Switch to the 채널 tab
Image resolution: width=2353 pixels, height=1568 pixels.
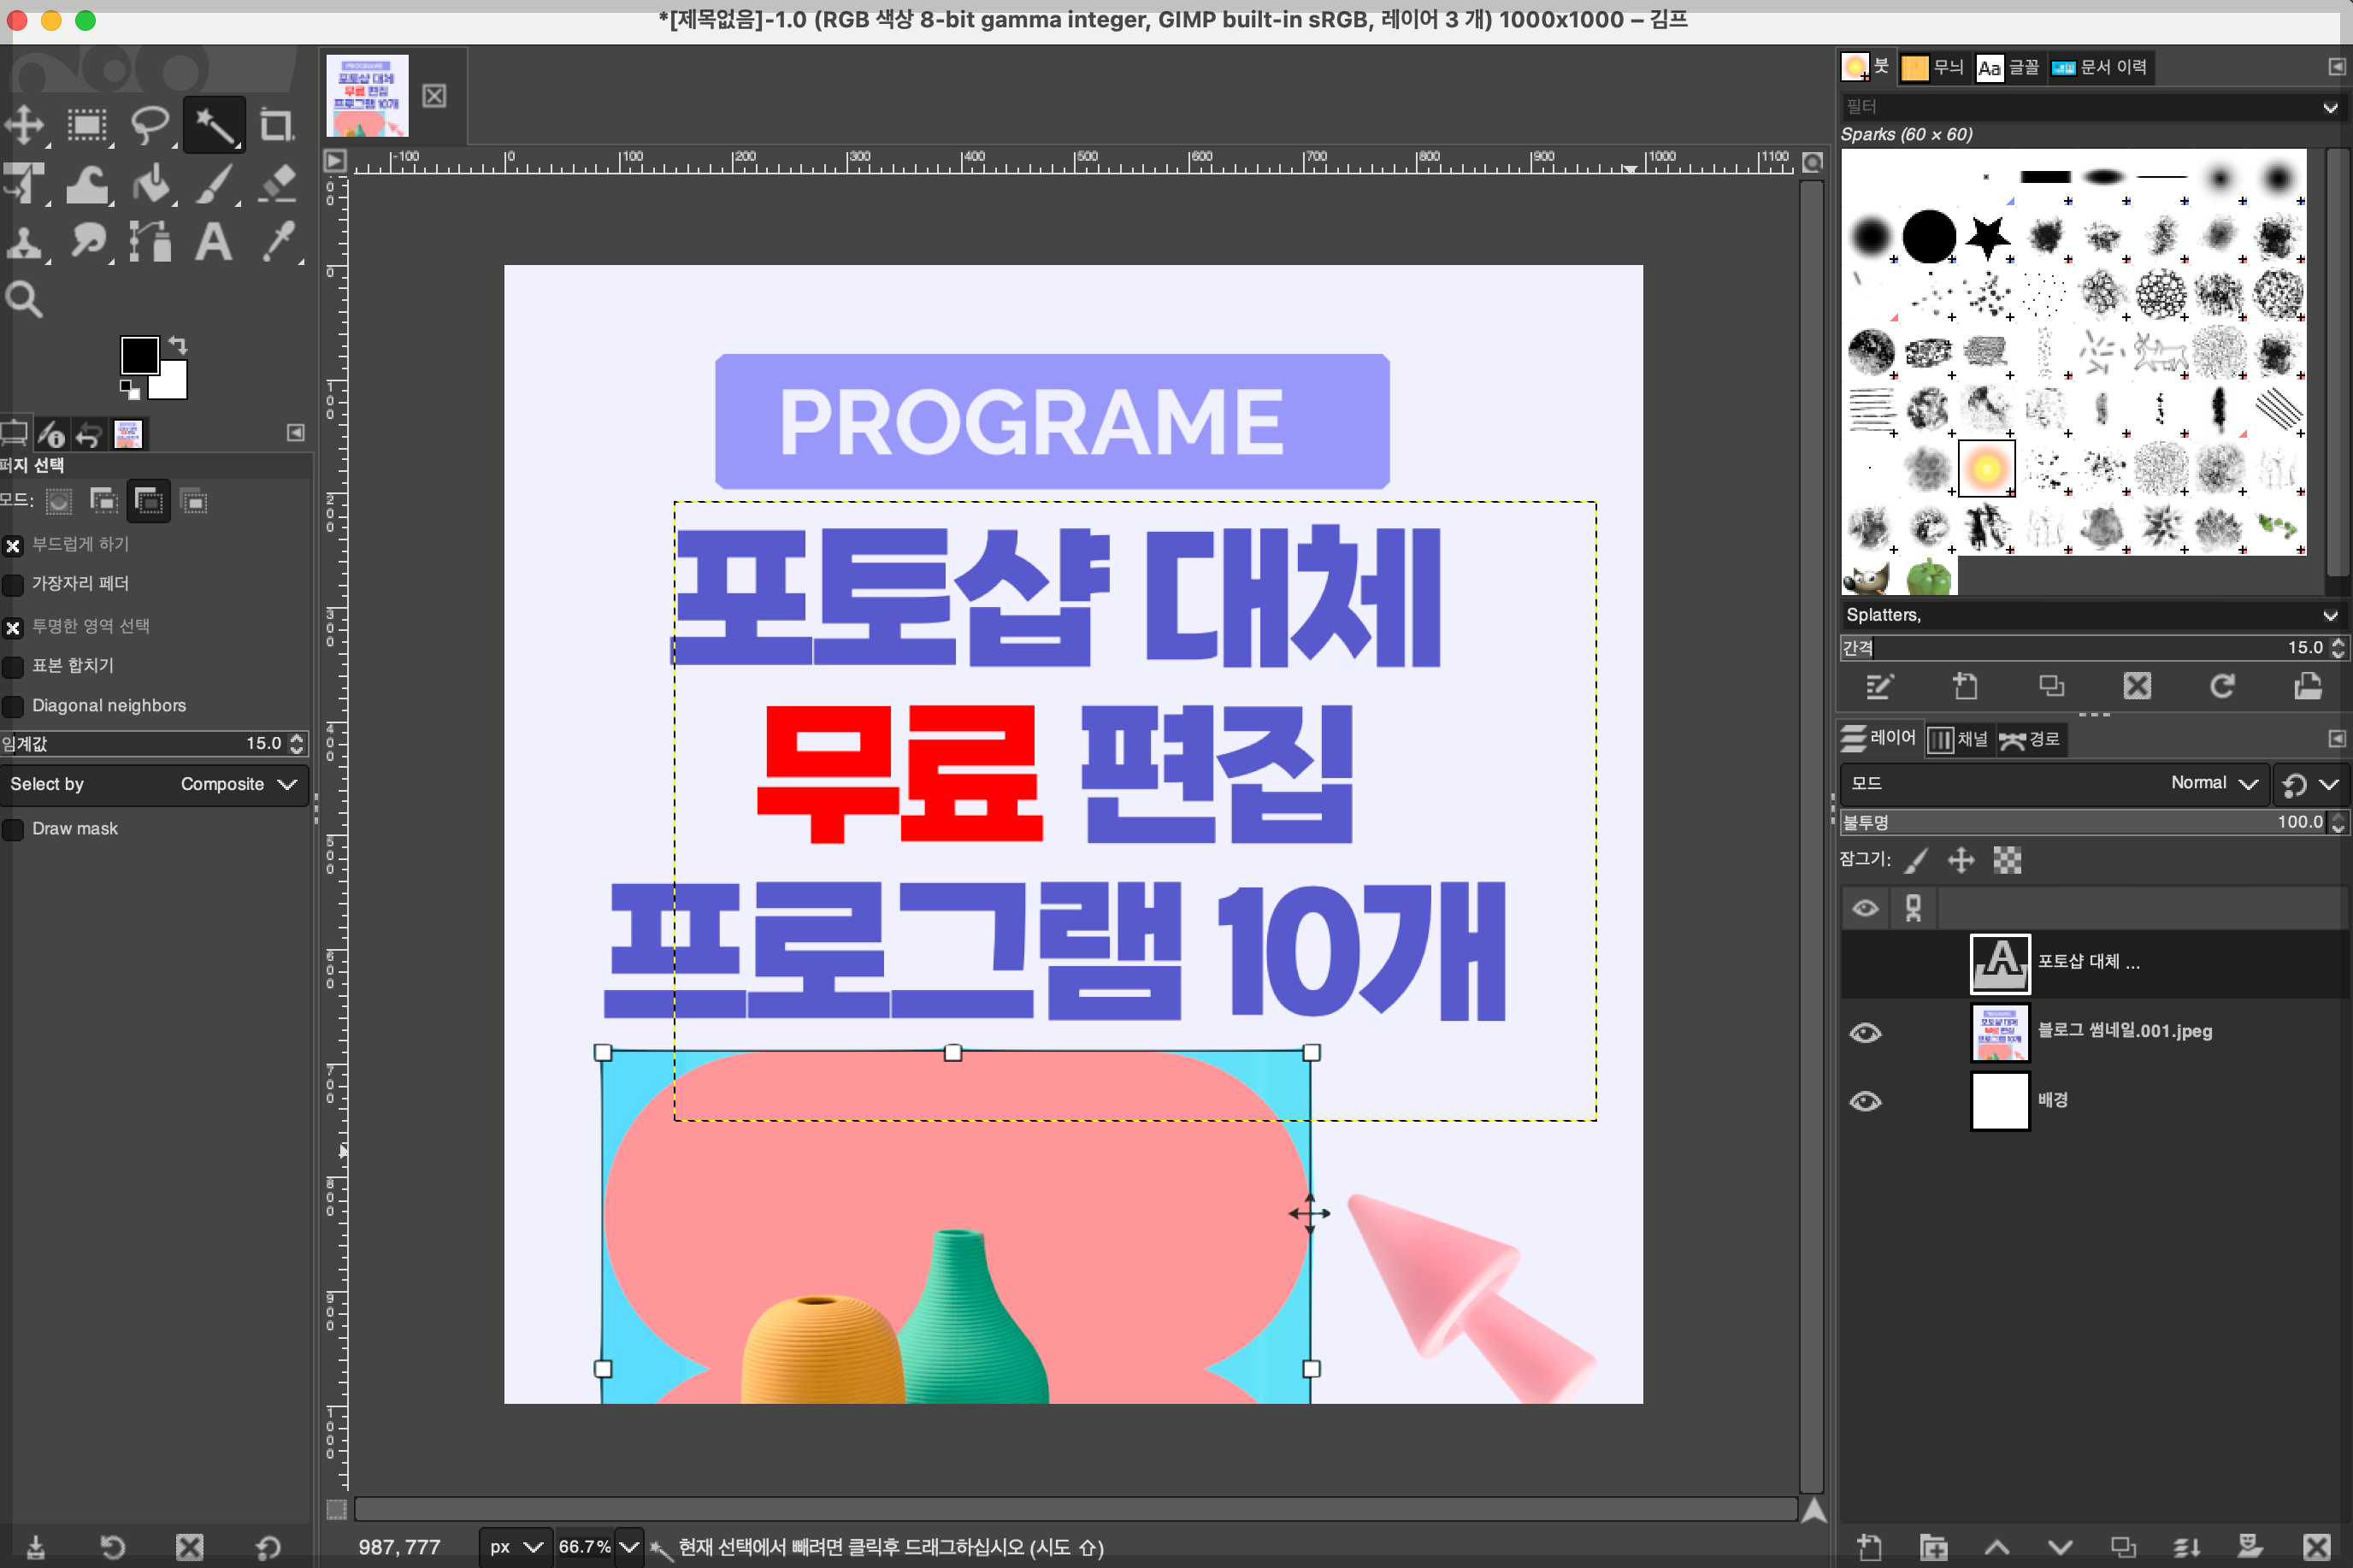1958,739
